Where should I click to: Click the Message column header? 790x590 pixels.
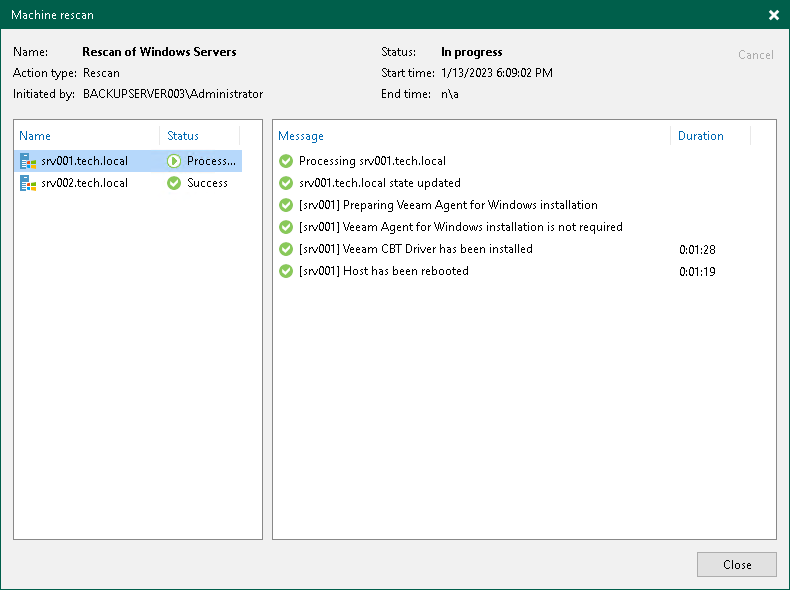[301, 136]
